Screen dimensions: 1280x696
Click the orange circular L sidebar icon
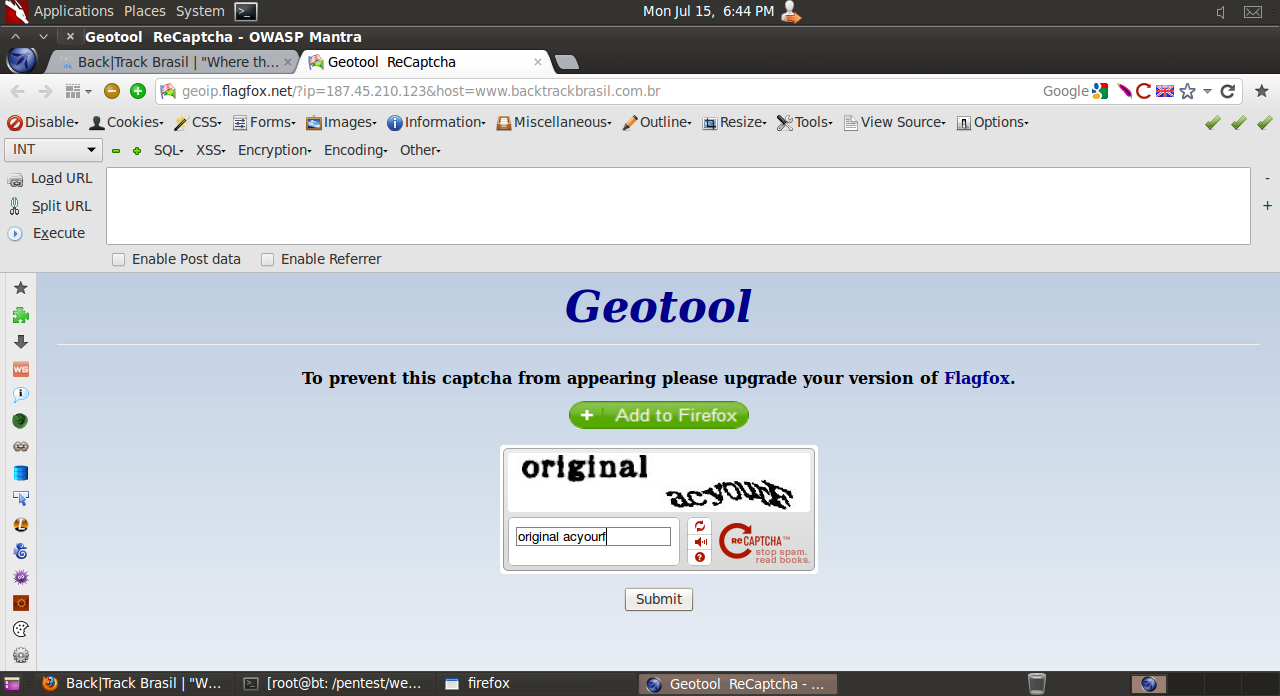pos(20,524)
